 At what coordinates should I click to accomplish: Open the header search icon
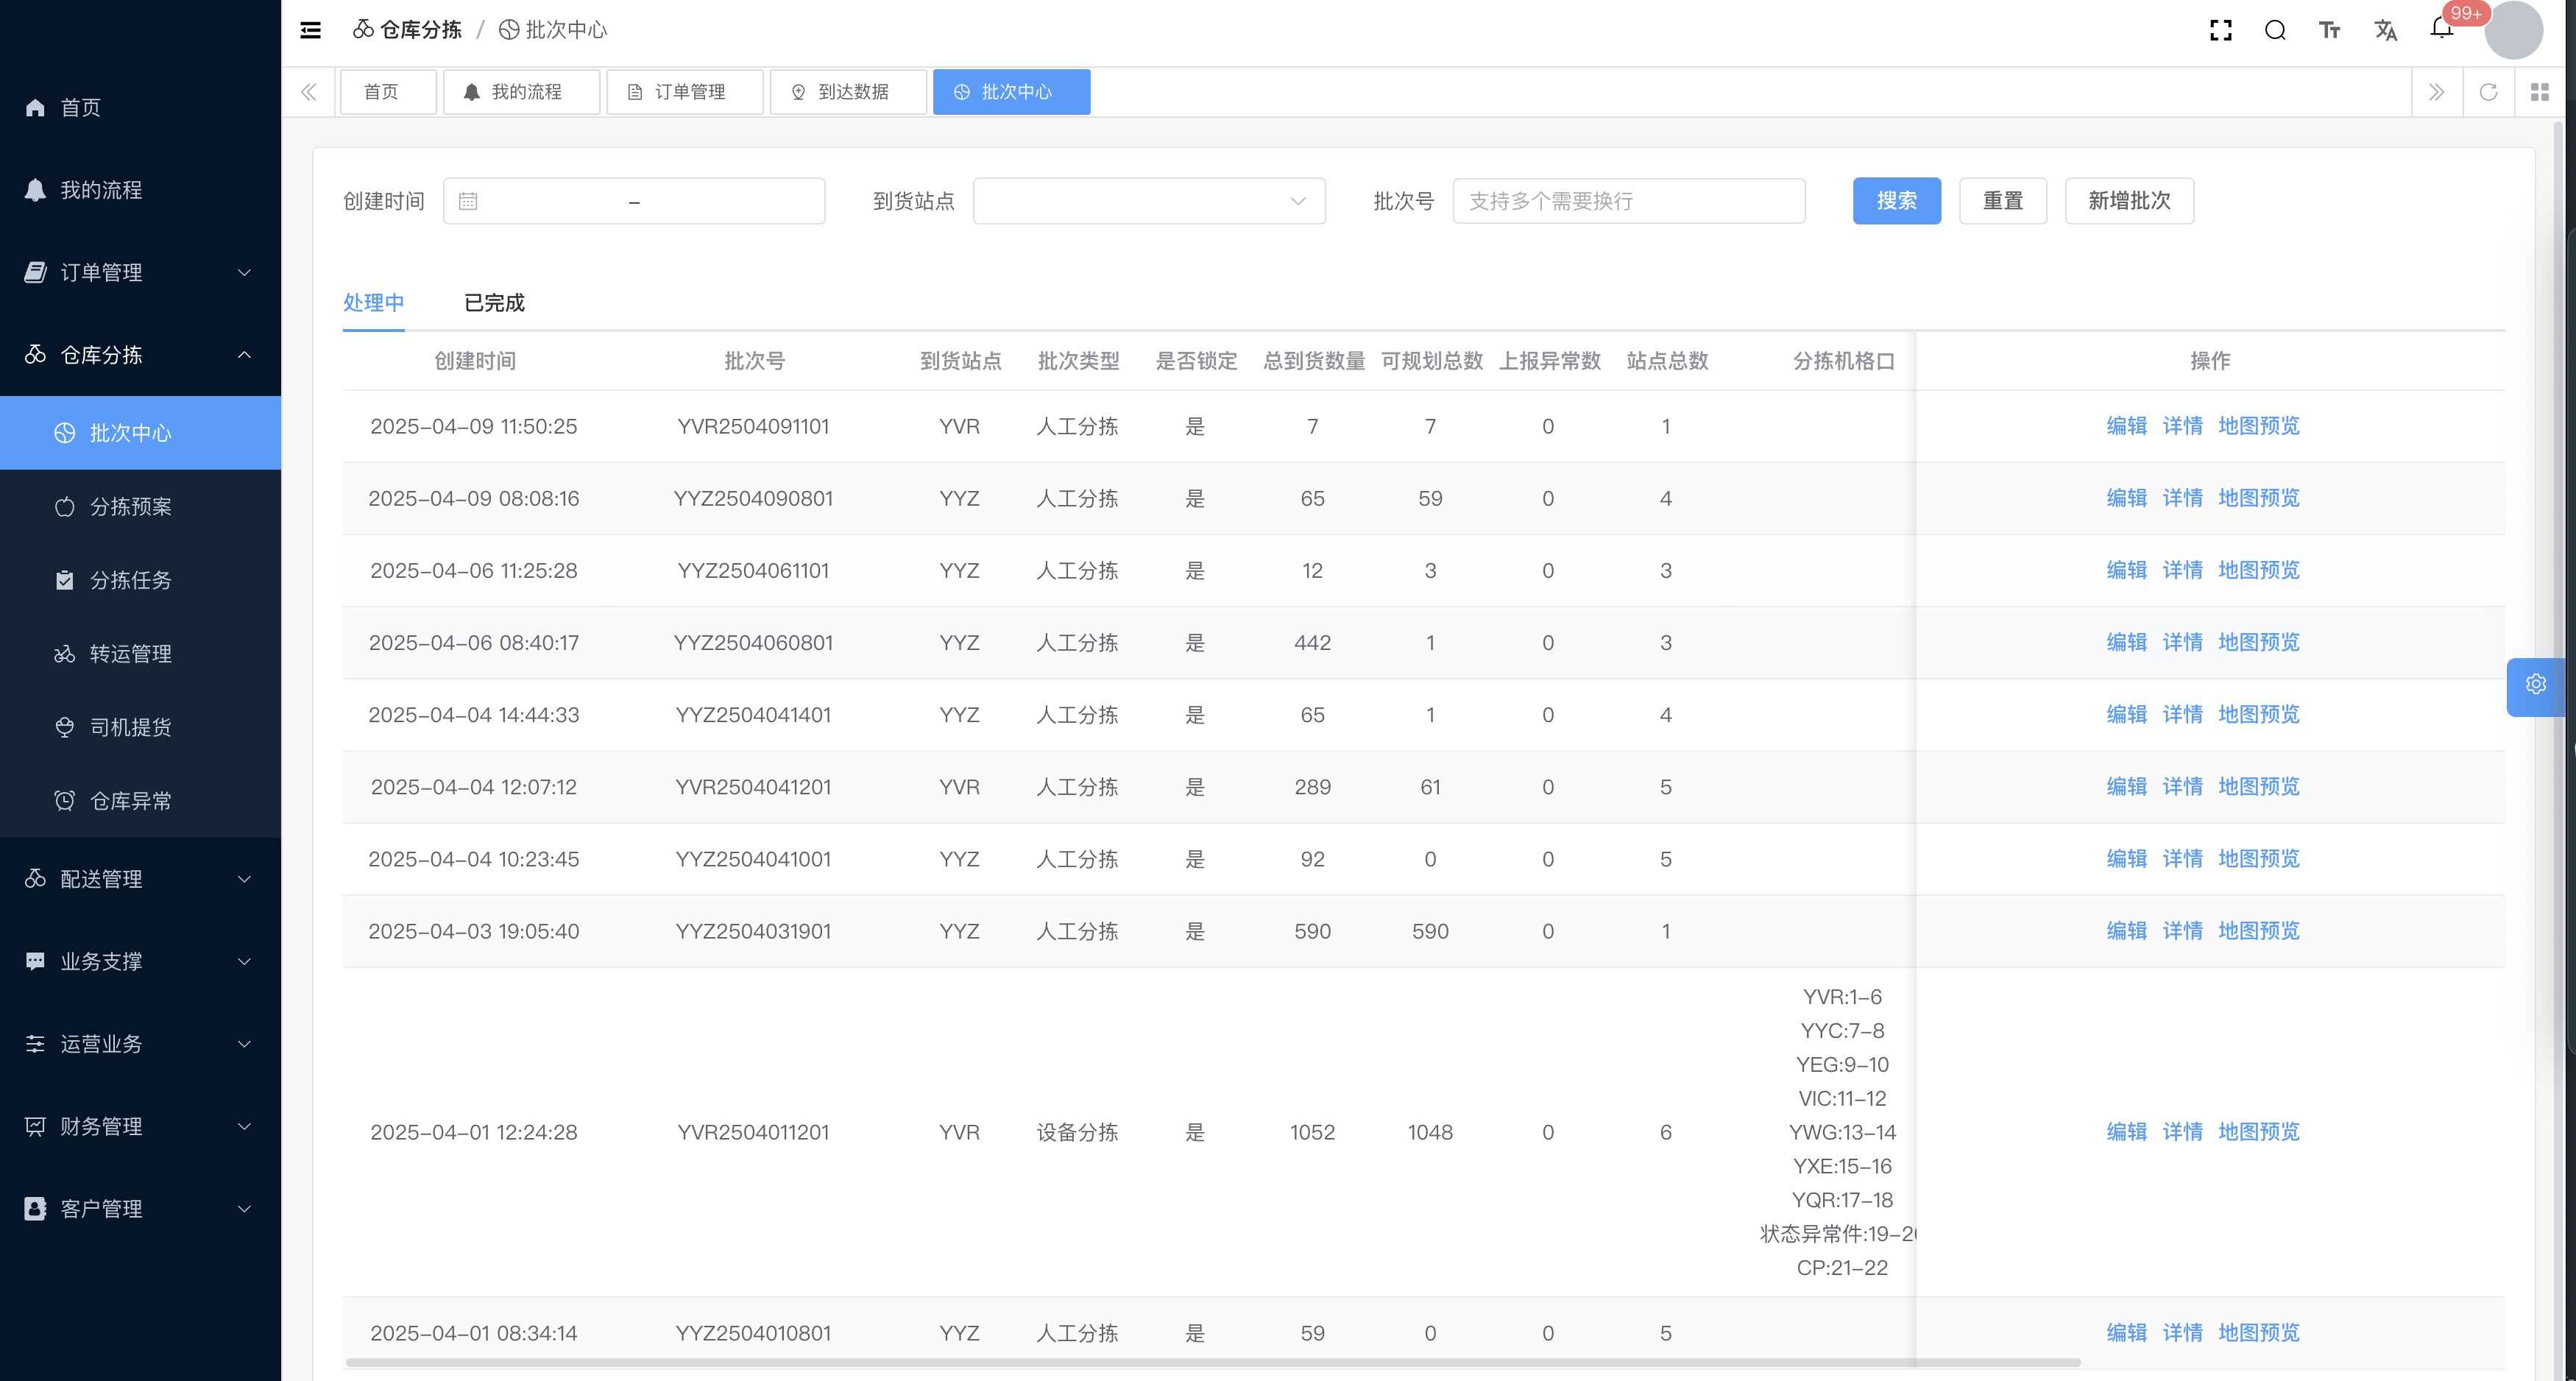[x=2275, y=30]
